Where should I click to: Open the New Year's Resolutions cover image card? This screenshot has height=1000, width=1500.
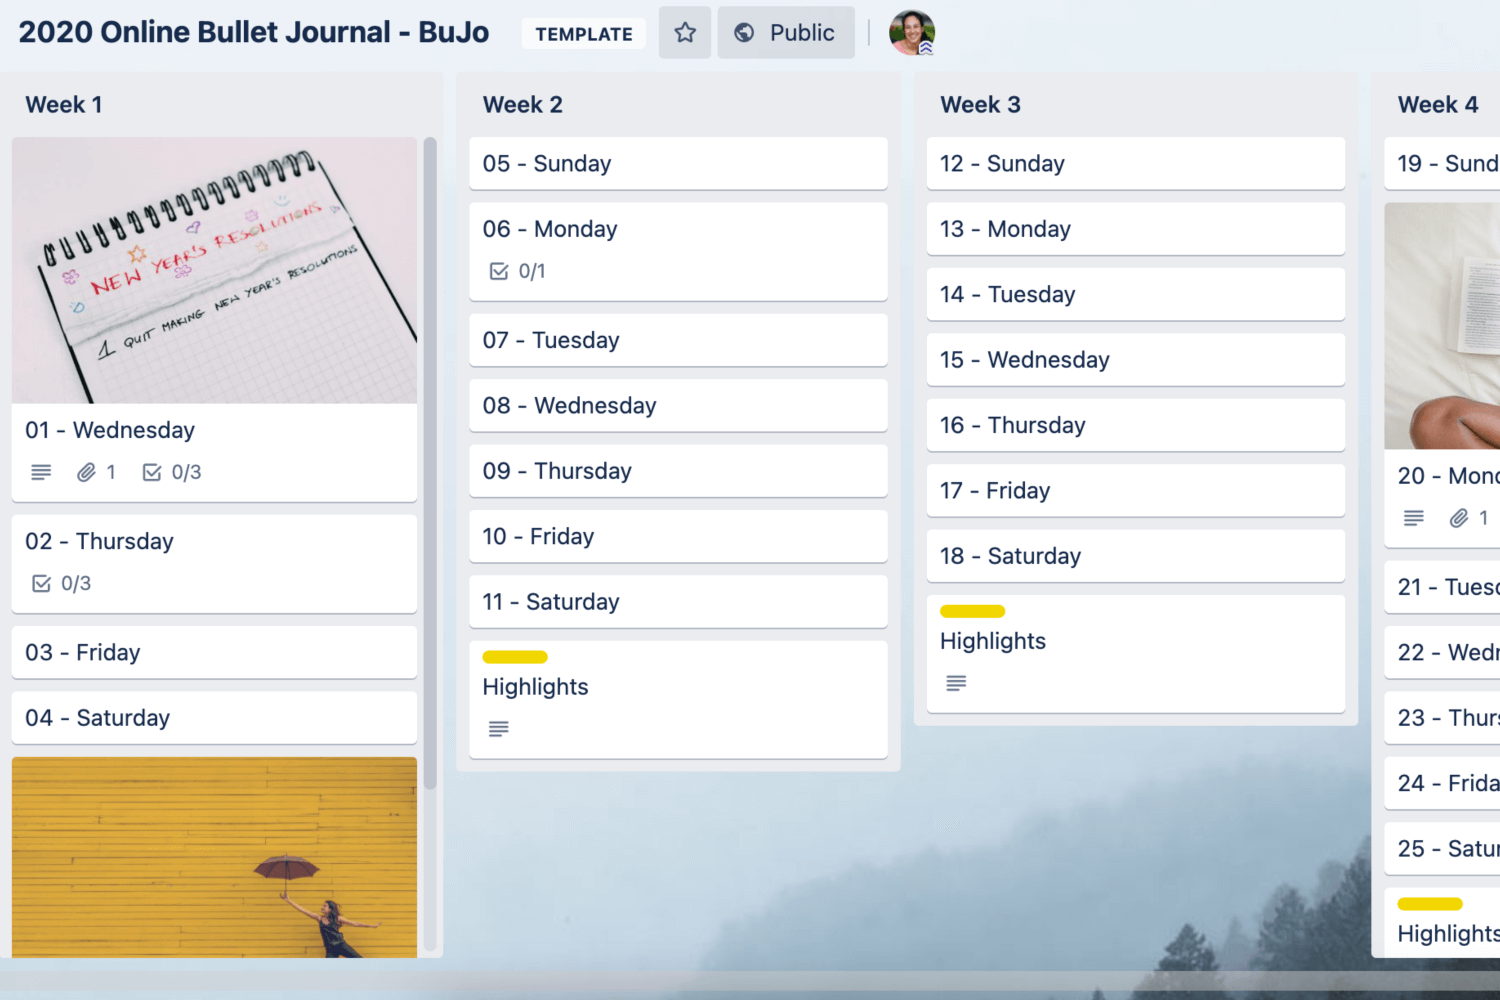[x=214, y=270]
